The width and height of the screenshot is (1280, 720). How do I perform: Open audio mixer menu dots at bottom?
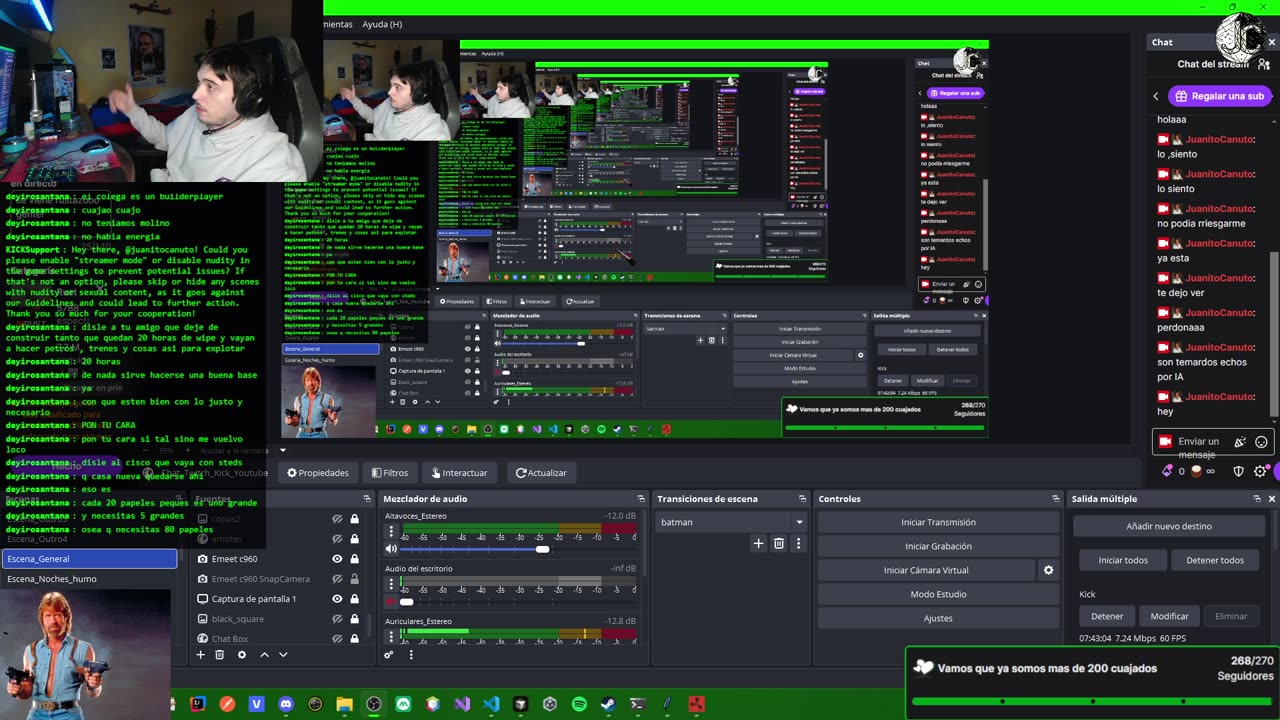coord(411,655)
